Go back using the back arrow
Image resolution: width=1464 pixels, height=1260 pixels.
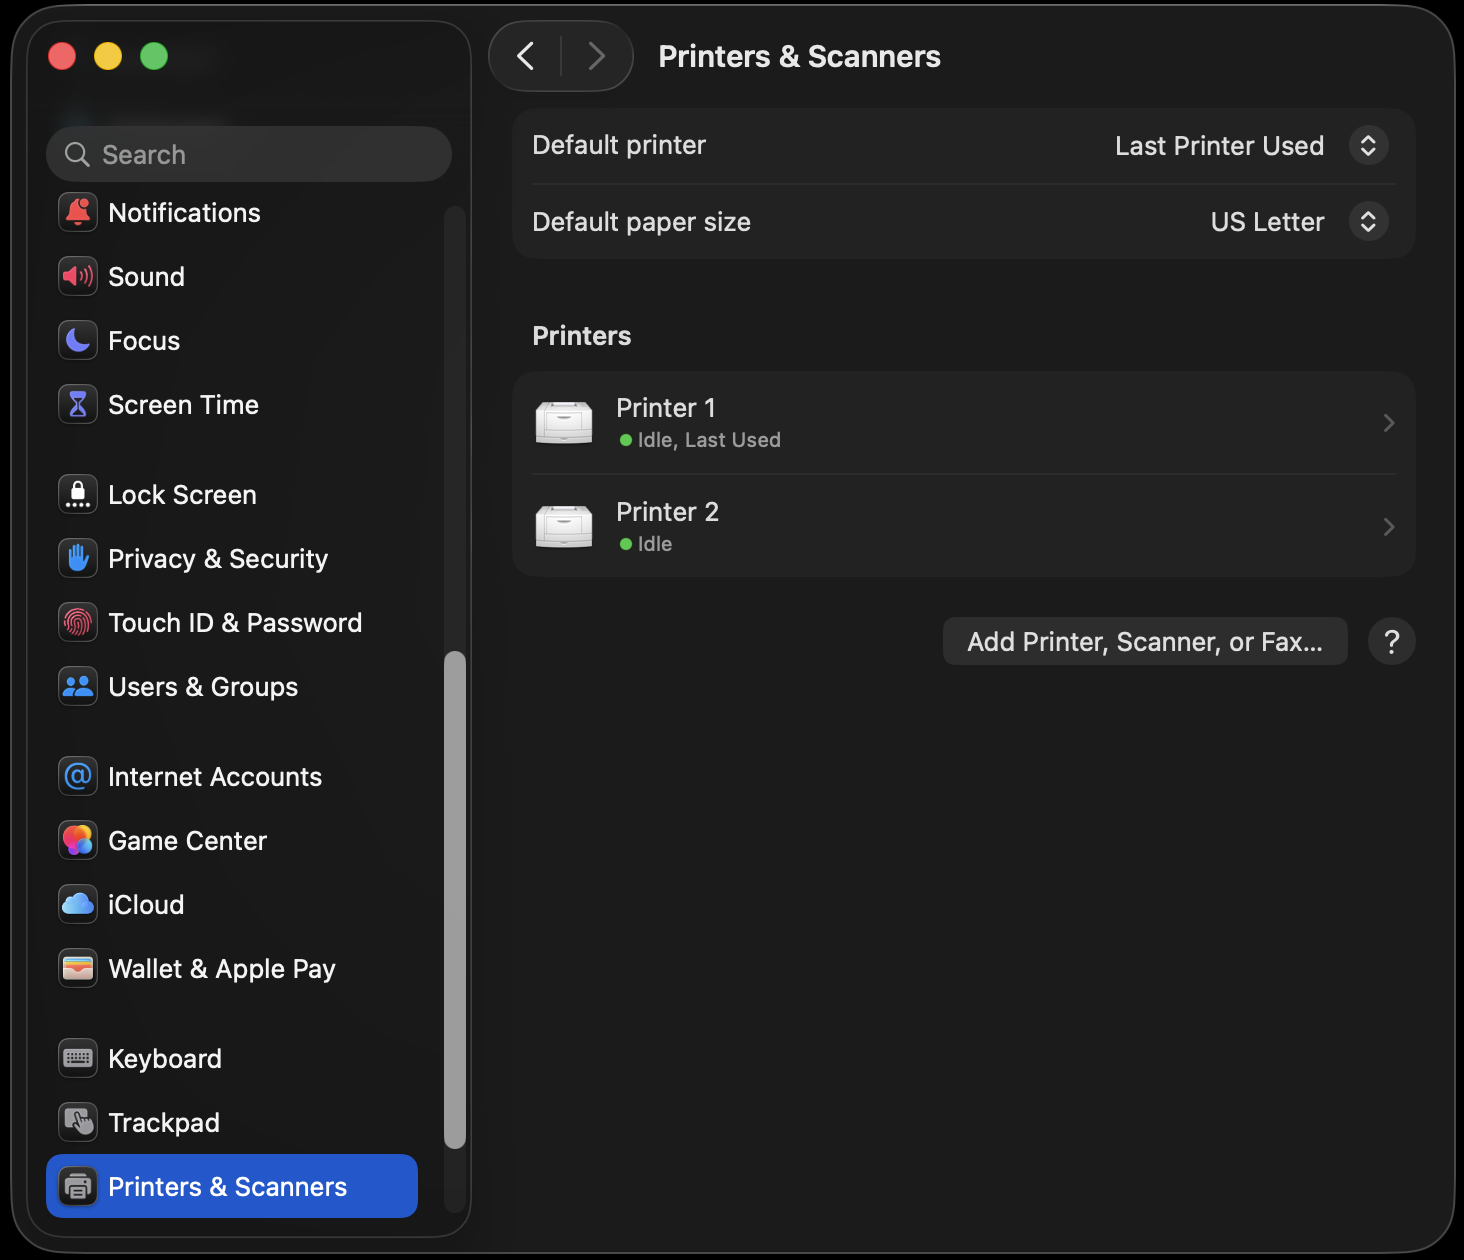[x=526, y=56]
